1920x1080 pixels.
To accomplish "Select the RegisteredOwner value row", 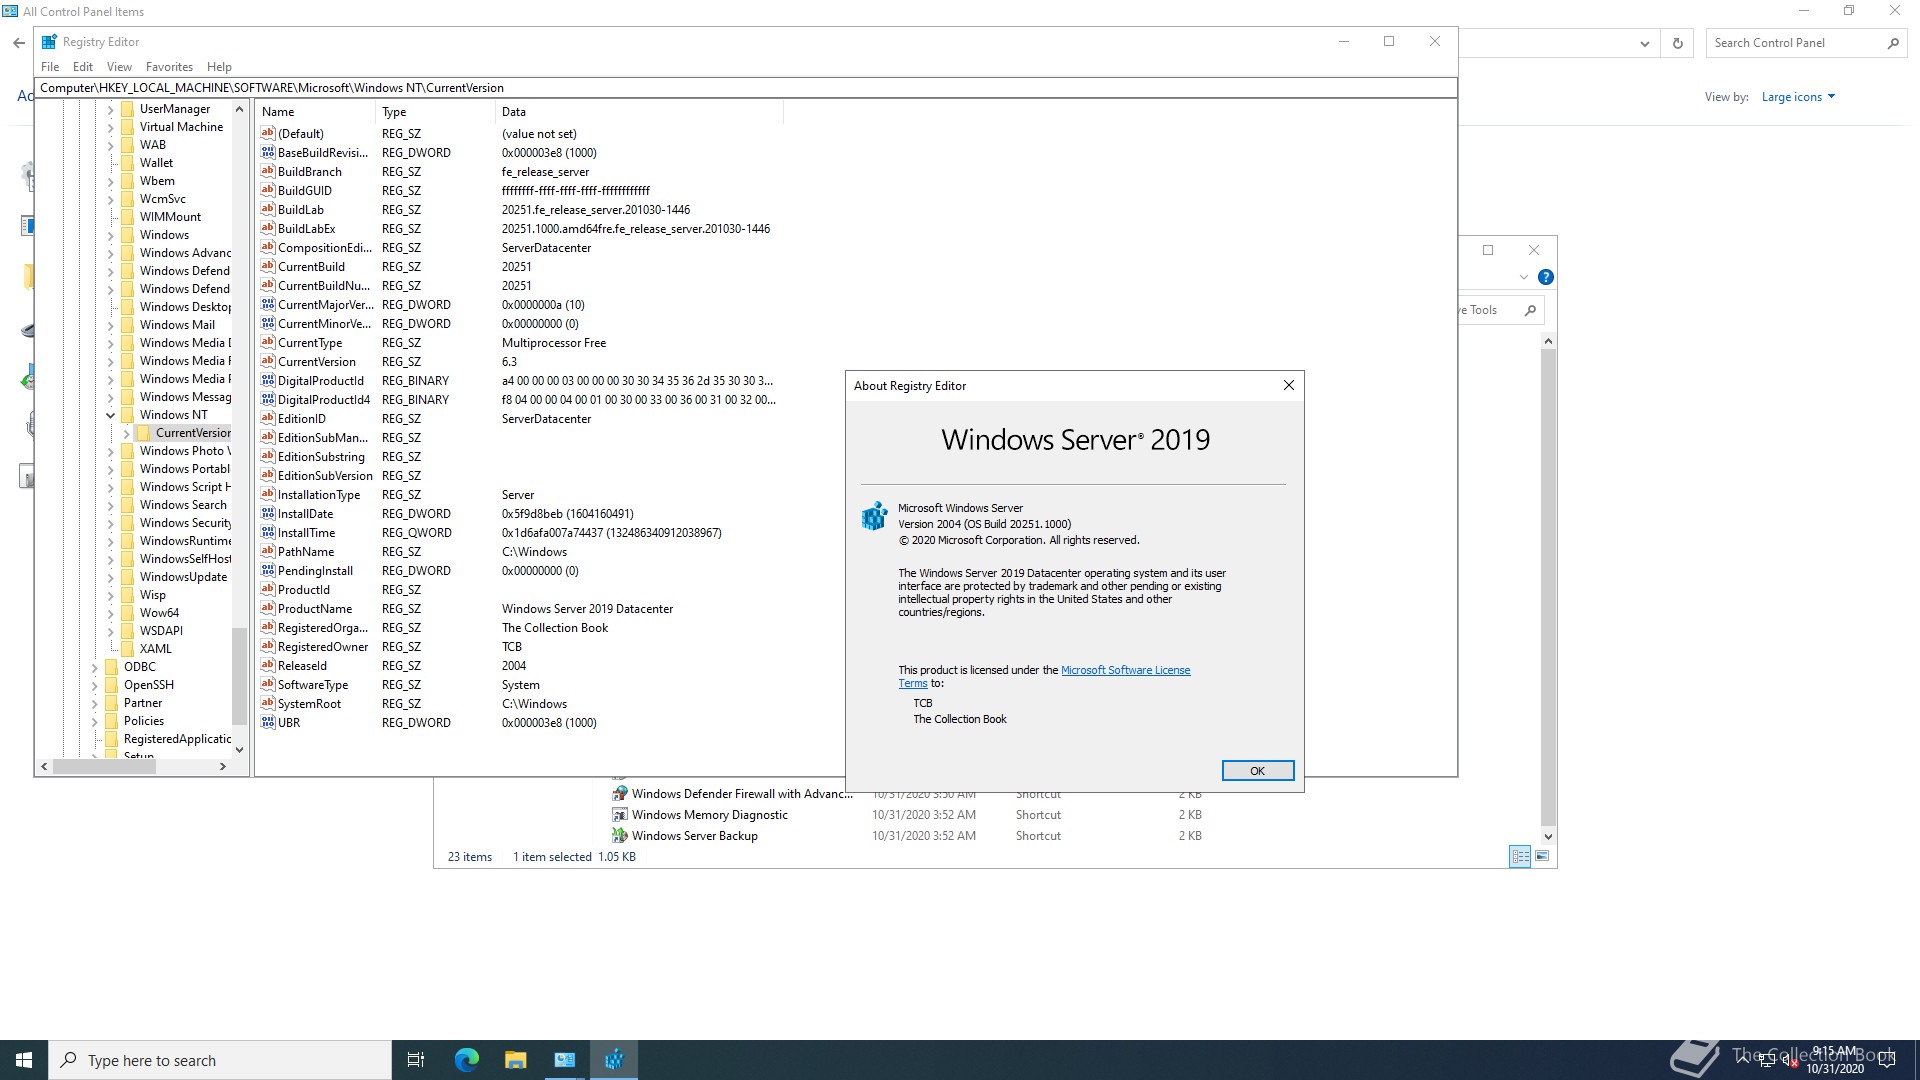I will [x=520, y=647].
